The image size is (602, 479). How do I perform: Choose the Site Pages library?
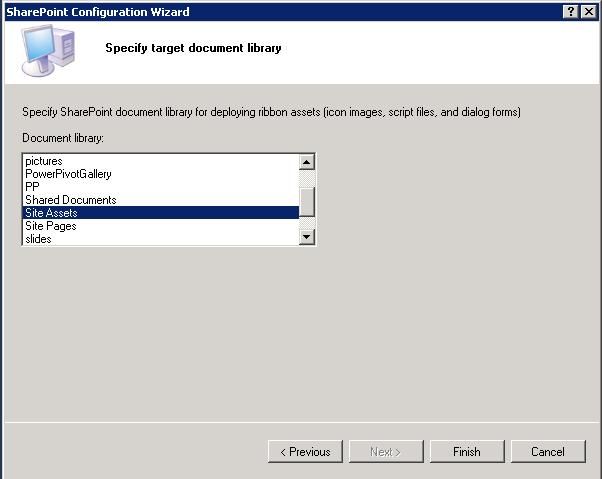[160, 226]
